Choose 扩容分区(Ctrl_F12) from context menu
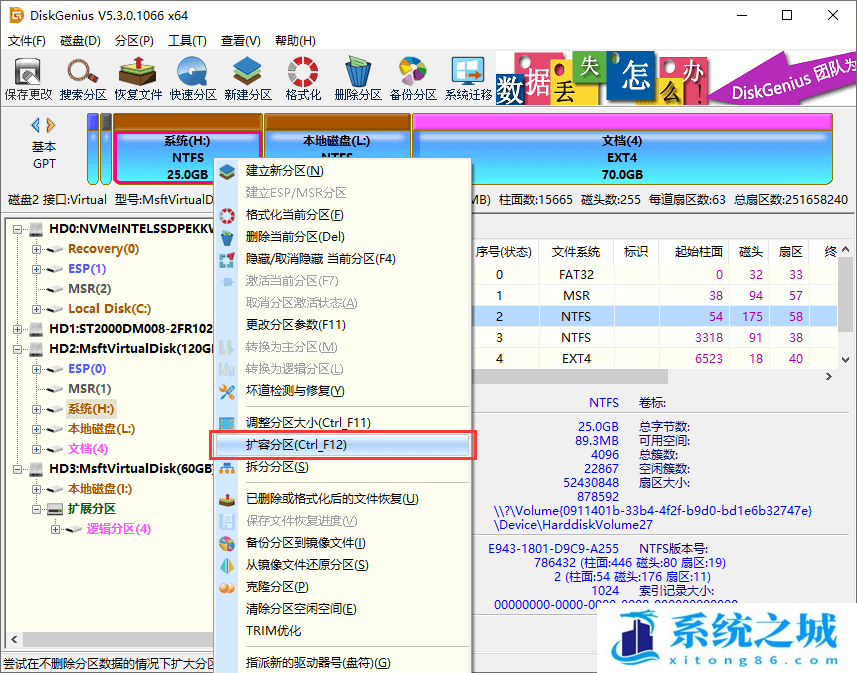The width and height of the screenshot is (857, 673). (296, 445)
